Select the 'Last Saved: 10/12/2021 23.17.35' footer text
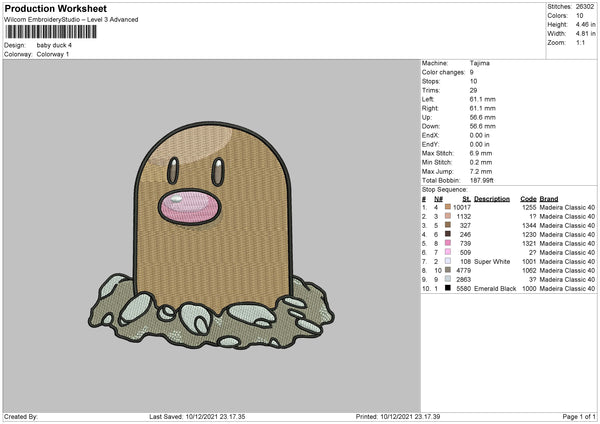Screen dimensions: 600x424 pyautogui.click(x=197, y=416)
